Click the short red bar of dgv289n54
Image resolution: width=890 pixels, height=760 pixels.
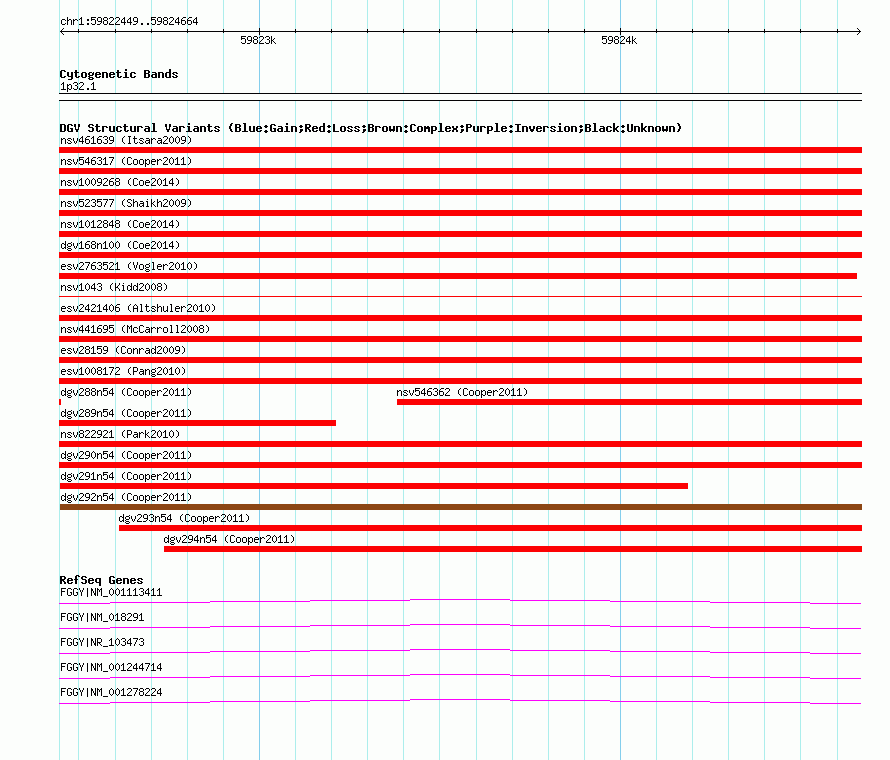[x=198, y=423]
